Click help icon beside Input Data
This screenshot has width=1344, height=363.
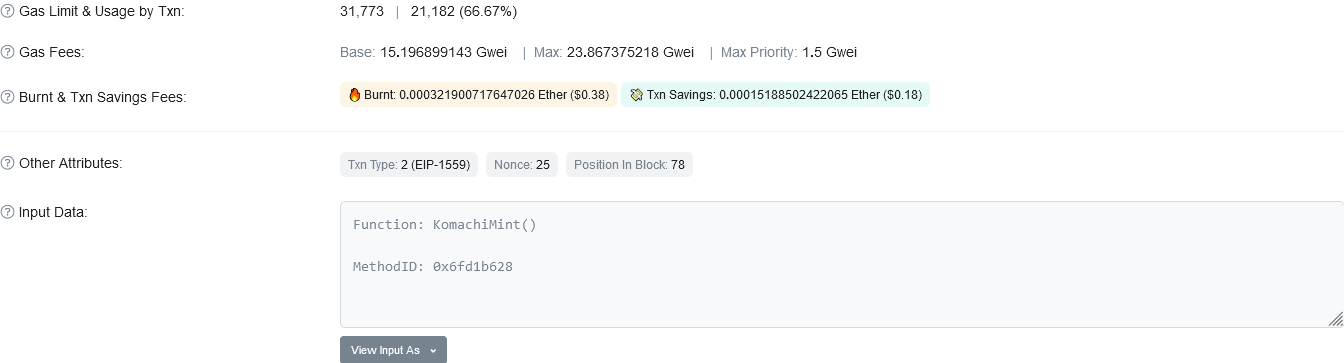pos(7,212)
